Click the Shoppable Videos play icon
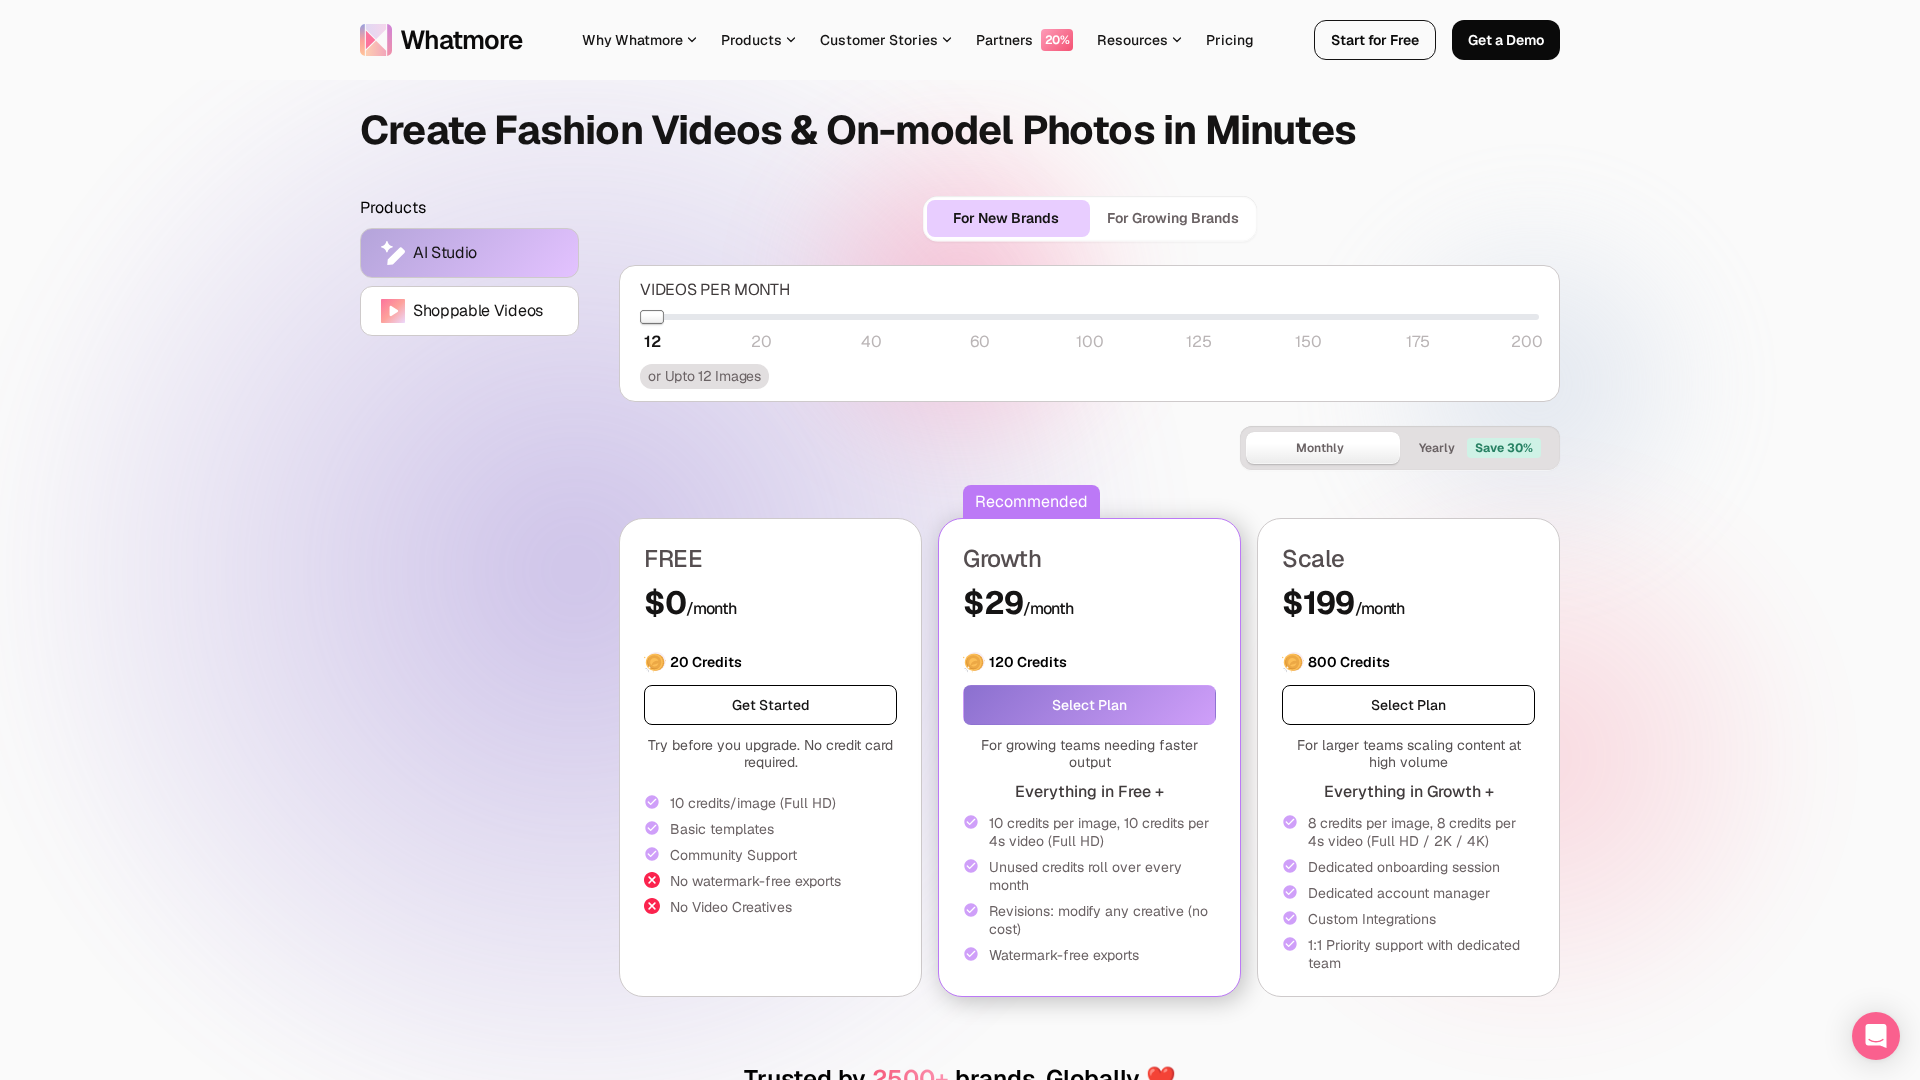 pos(393,311)
